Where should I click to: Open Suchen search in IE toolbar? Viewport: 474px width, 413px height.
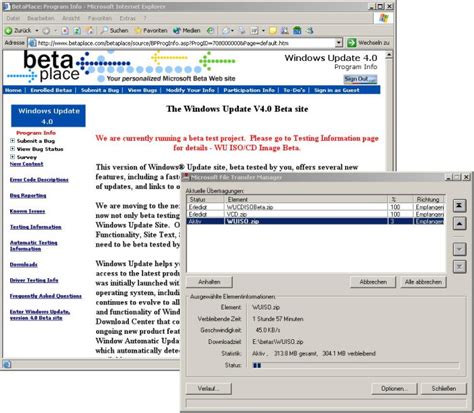[115, 31]
